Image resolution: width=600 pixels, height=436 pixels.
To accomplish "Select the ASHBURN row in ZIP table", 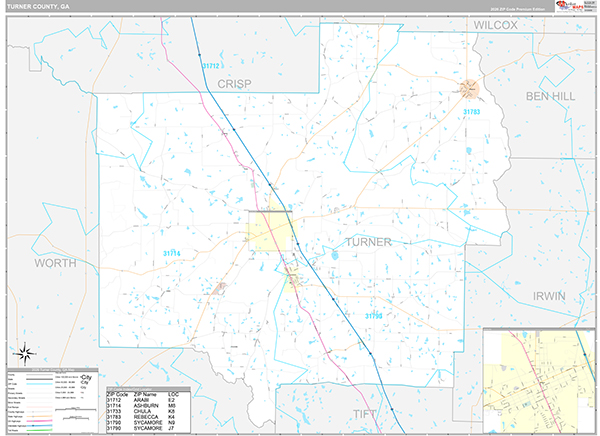I will pyautogui.click(x=148, y=406).
